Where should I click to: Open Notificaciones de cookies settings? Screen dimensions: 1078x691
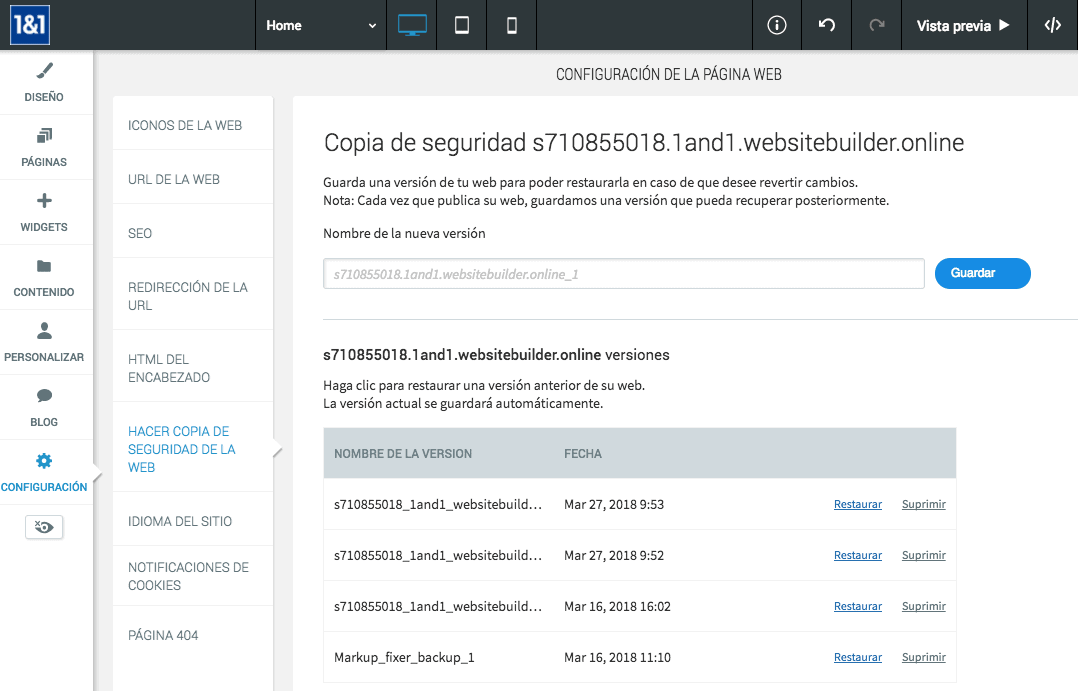point(192,576)
